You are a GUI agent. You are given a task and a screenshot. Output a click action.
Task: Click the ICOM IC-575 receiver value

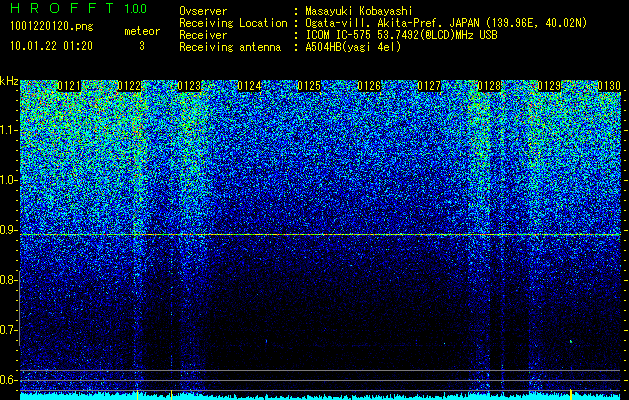[x=401, y=35]
